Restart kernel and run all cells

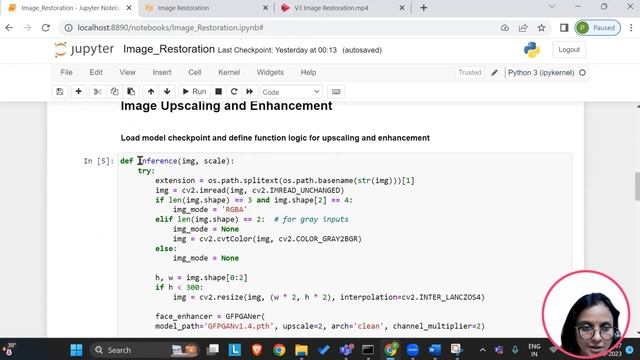[x=249, y=92]
